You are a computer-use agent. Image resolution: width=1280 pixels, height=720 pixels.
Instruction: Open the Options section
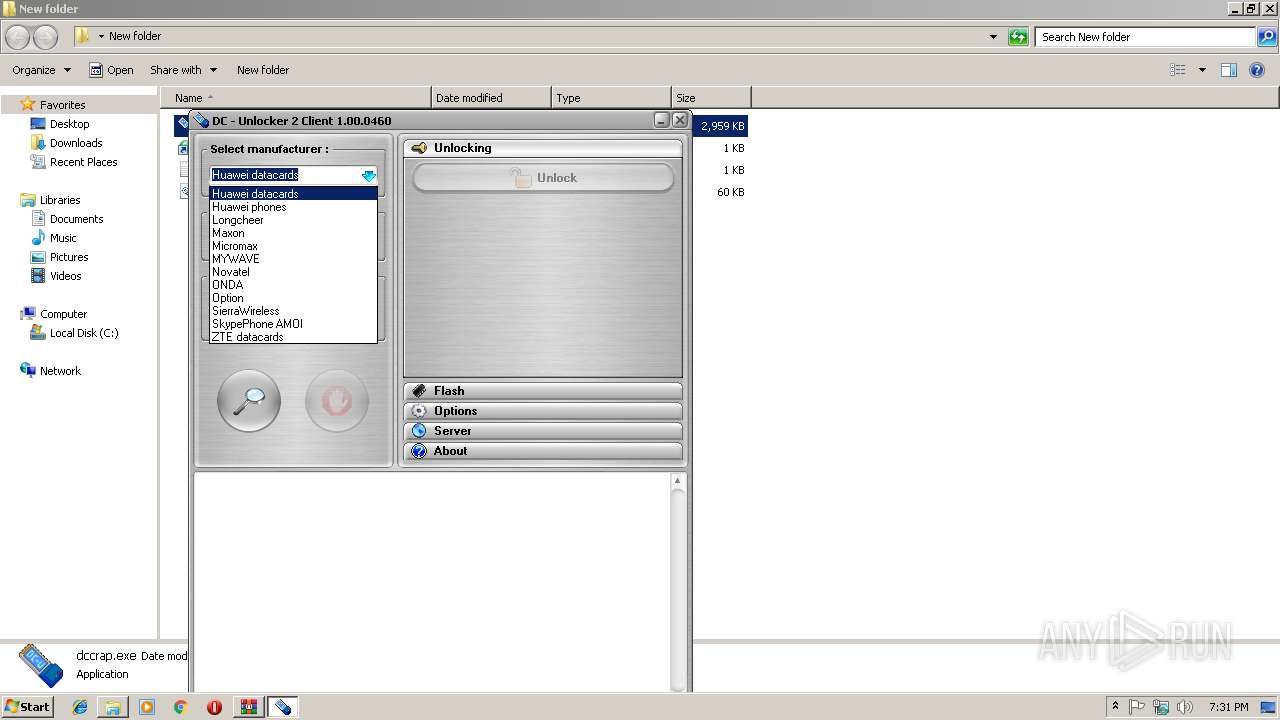[543, 411]
